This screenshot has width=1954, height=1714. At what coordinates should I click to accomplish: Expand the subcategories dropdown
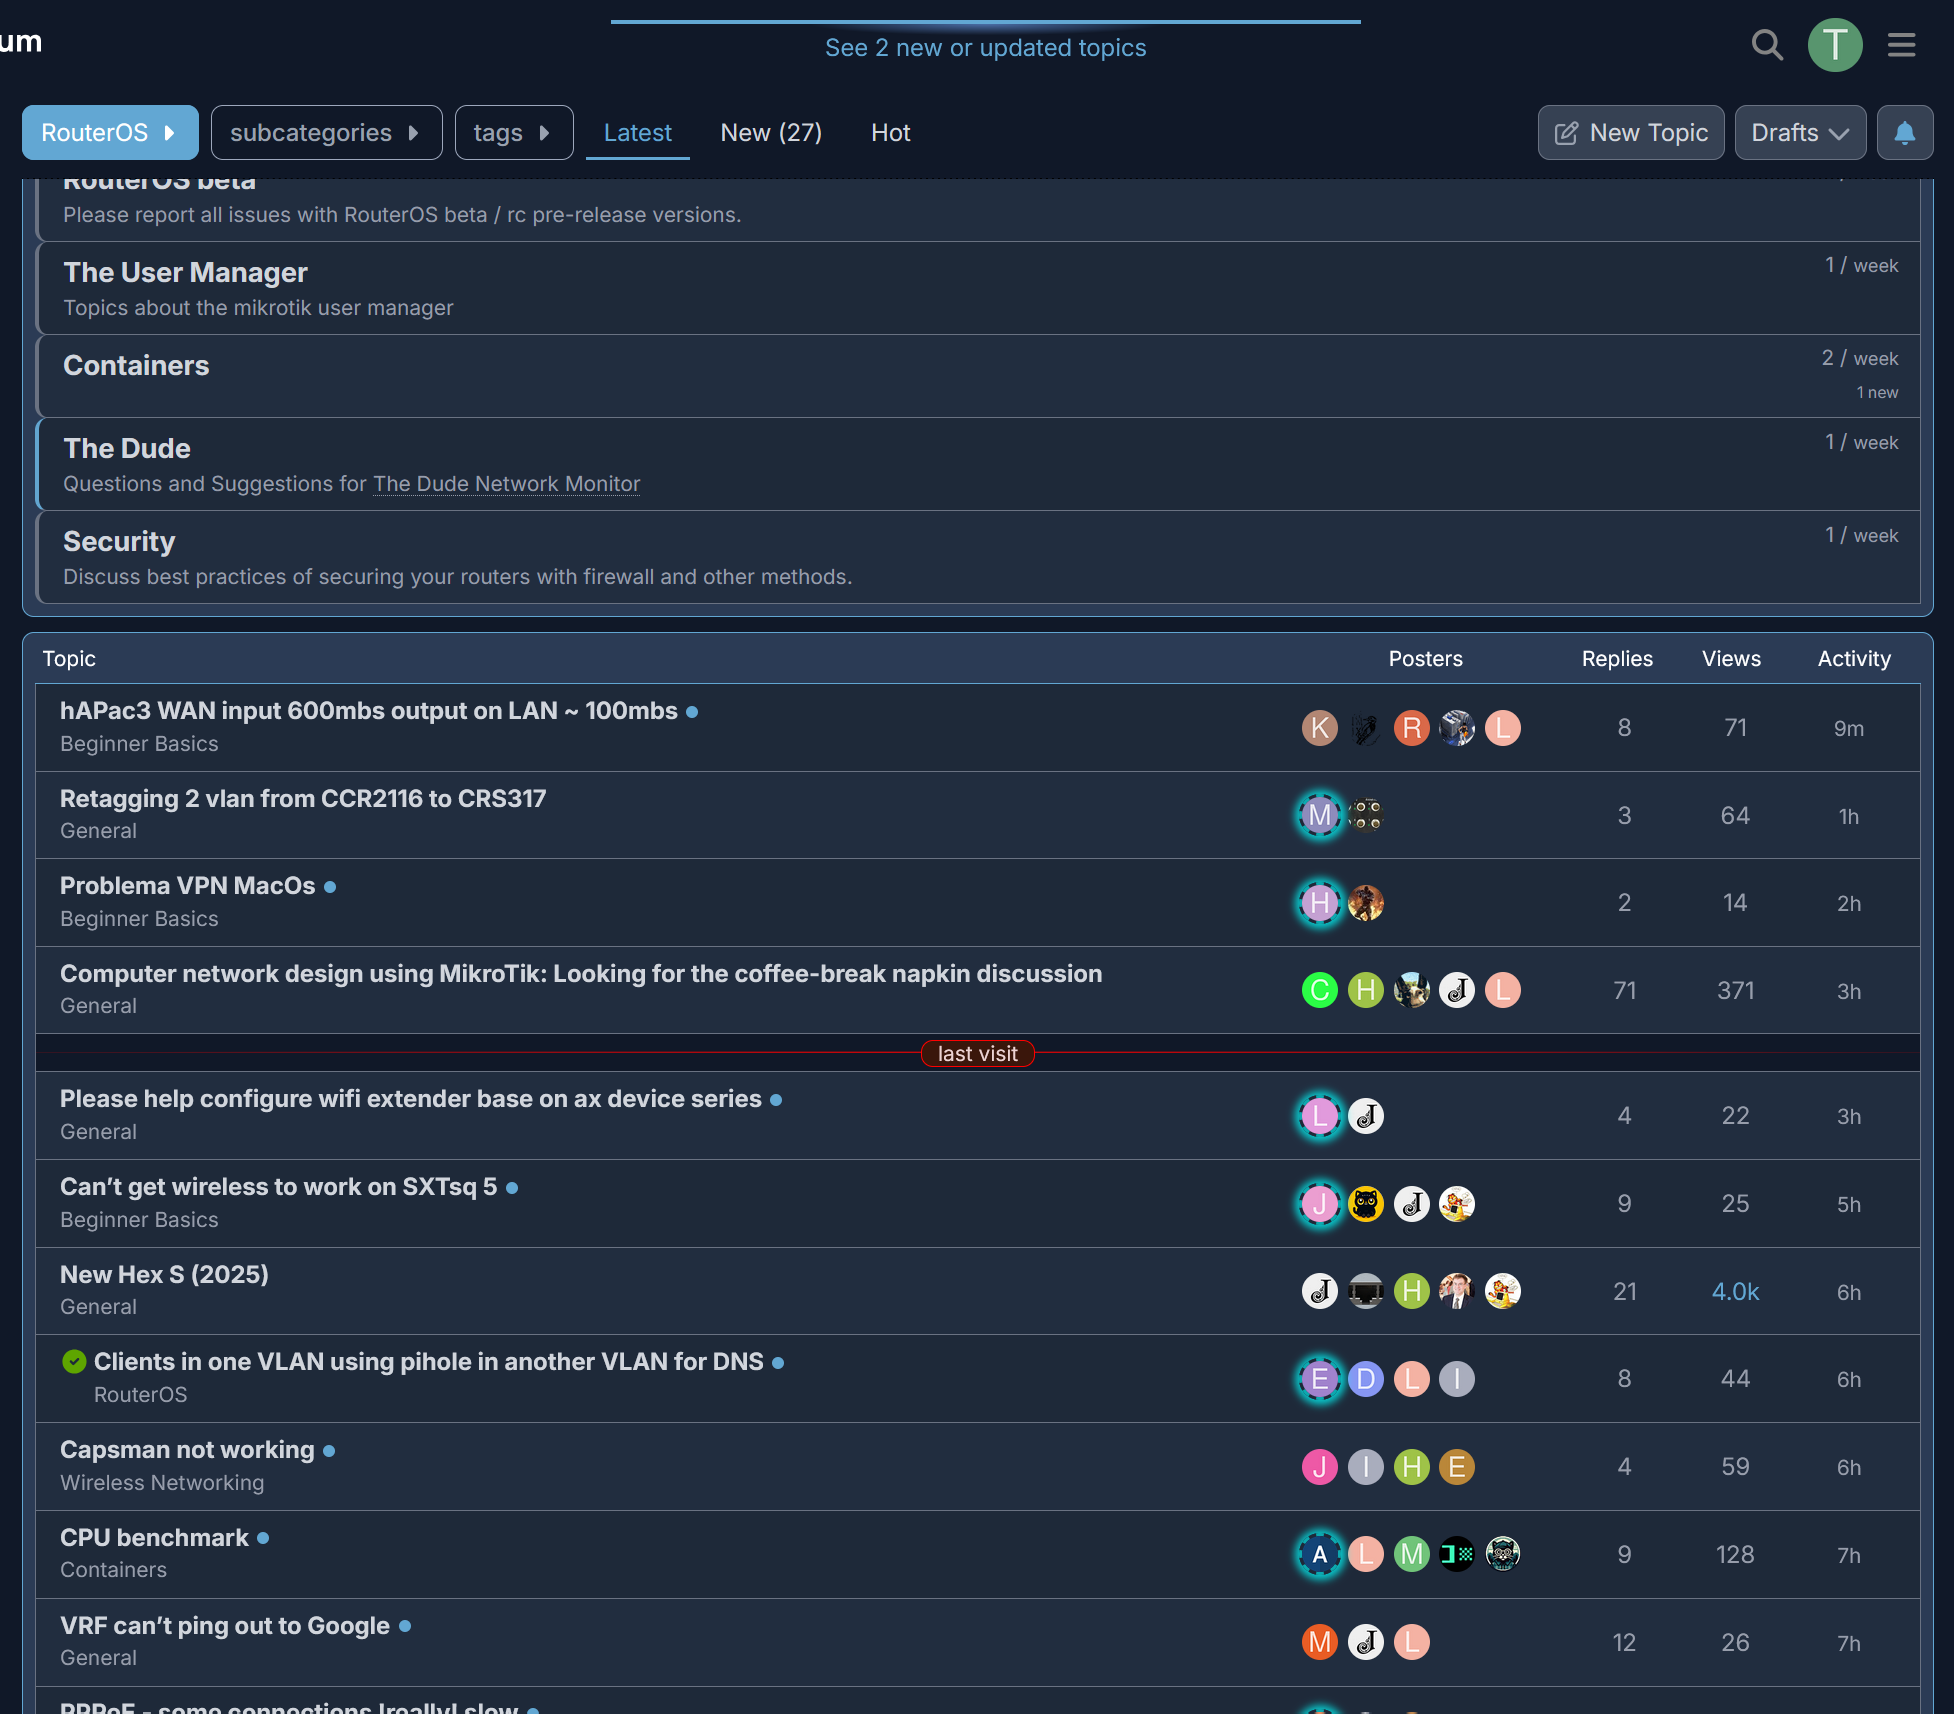pos(326,133)
